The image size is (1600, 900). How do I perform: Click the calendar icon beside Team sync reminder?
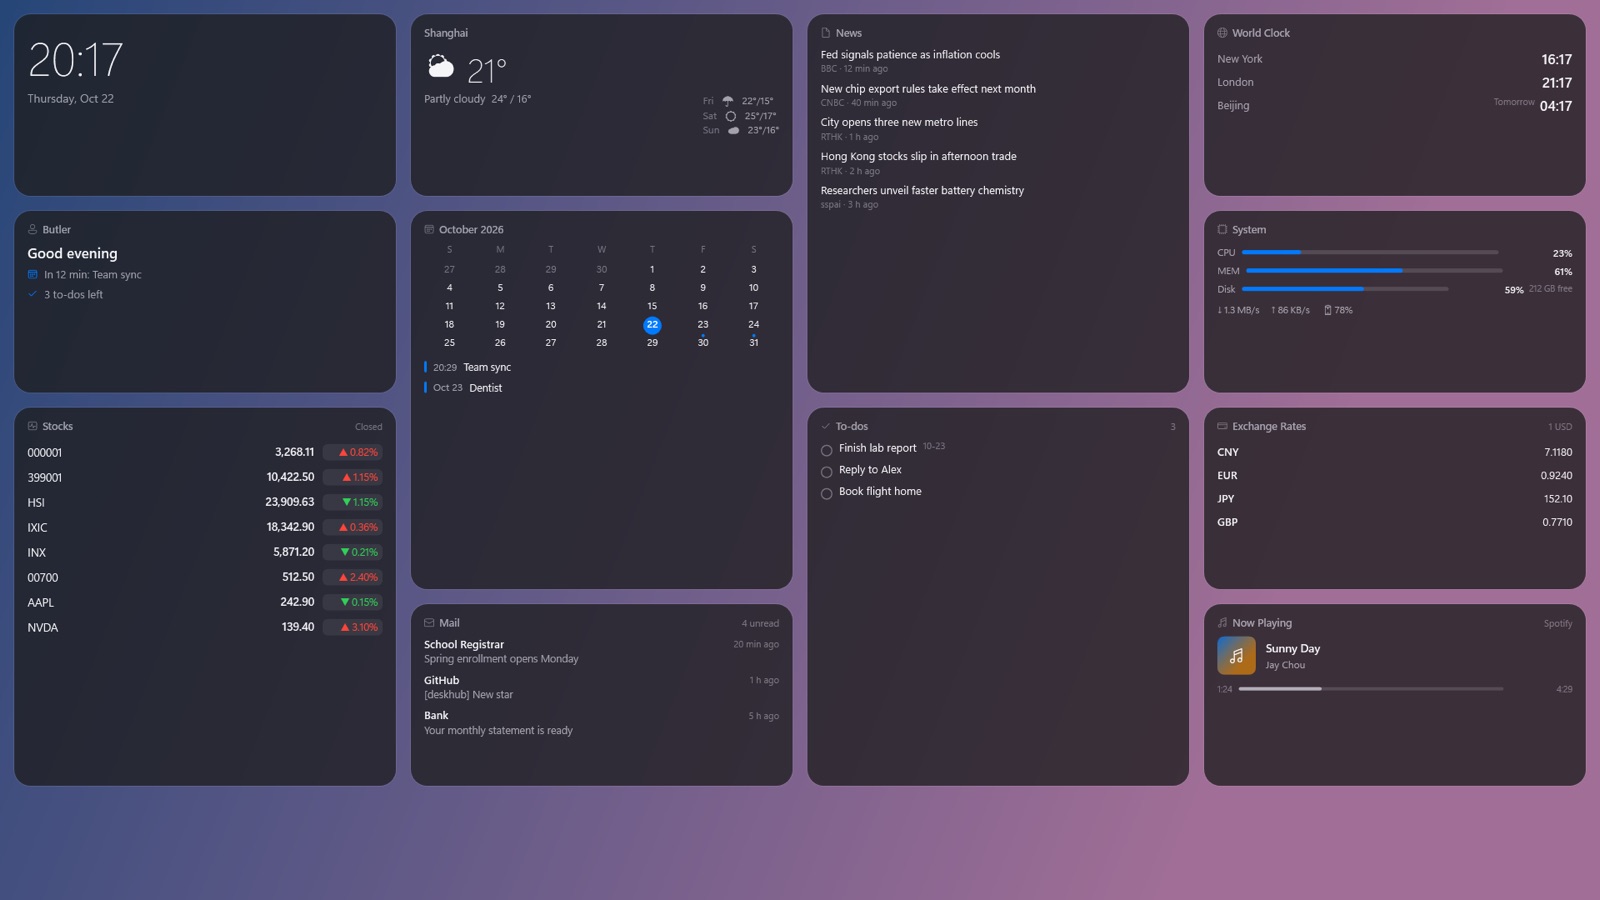(33, 274)
